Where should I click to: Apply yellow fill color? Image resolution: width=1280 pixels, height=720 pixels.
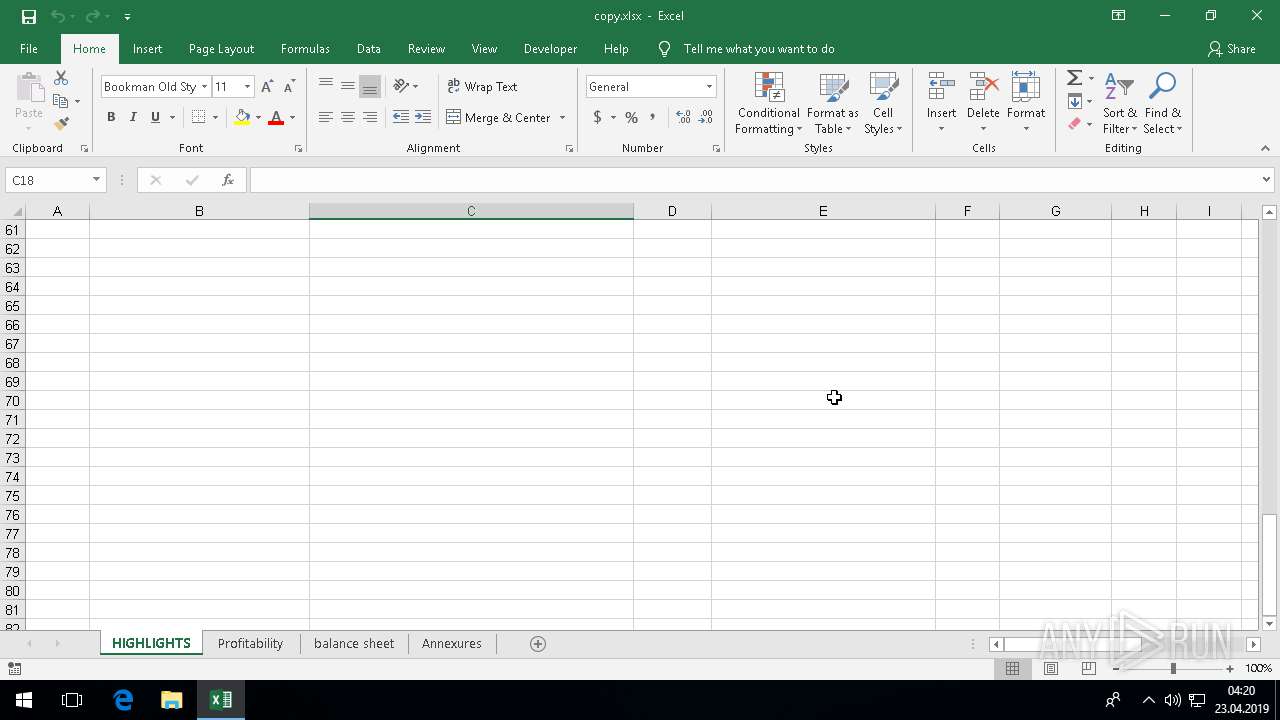(242, 117)
